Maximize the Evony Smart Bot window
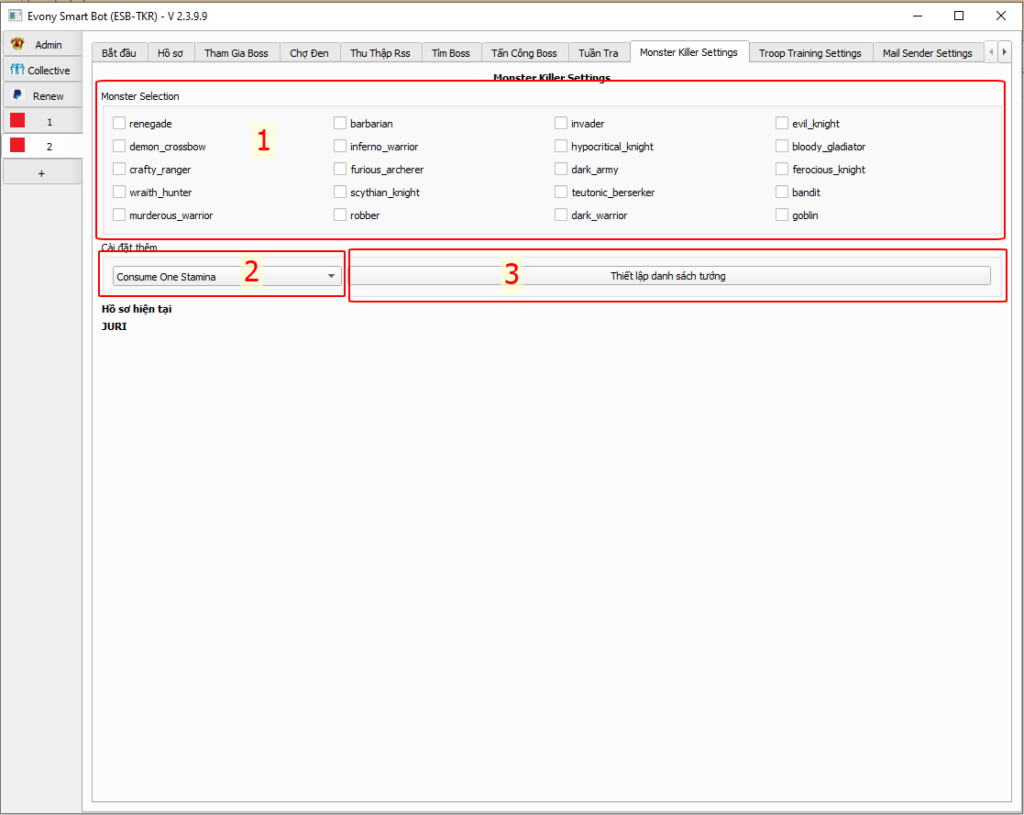 pyautogui.click(x=959, y=16)
